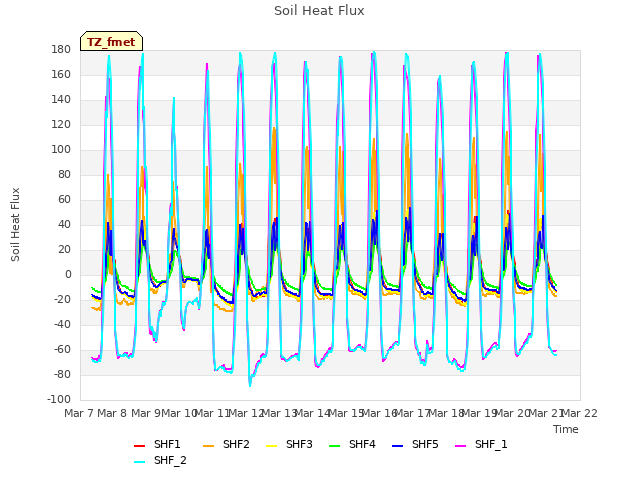The width and height of the screenshot is (640, 480).
Task: Click the yellow SHF3 legend swatch
Action: pyautogui.click(x=271, y=446)
